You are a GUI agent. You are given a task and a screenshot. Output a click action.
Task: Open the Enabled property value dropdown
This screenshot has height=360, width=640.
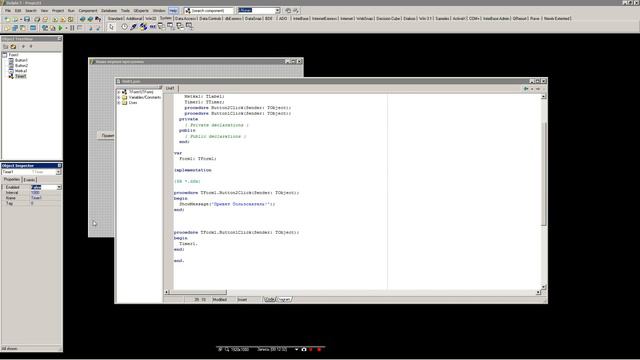point(59,187)
